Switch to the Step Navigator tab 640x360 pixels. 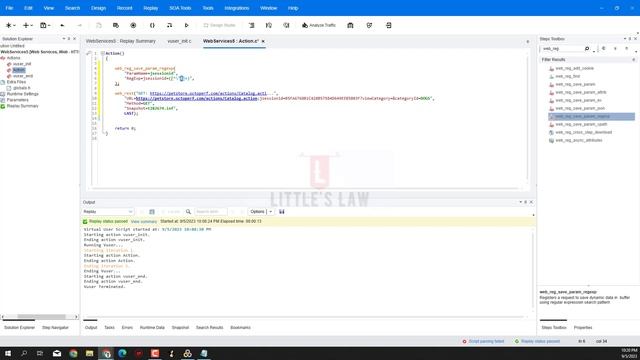[55, 328]
